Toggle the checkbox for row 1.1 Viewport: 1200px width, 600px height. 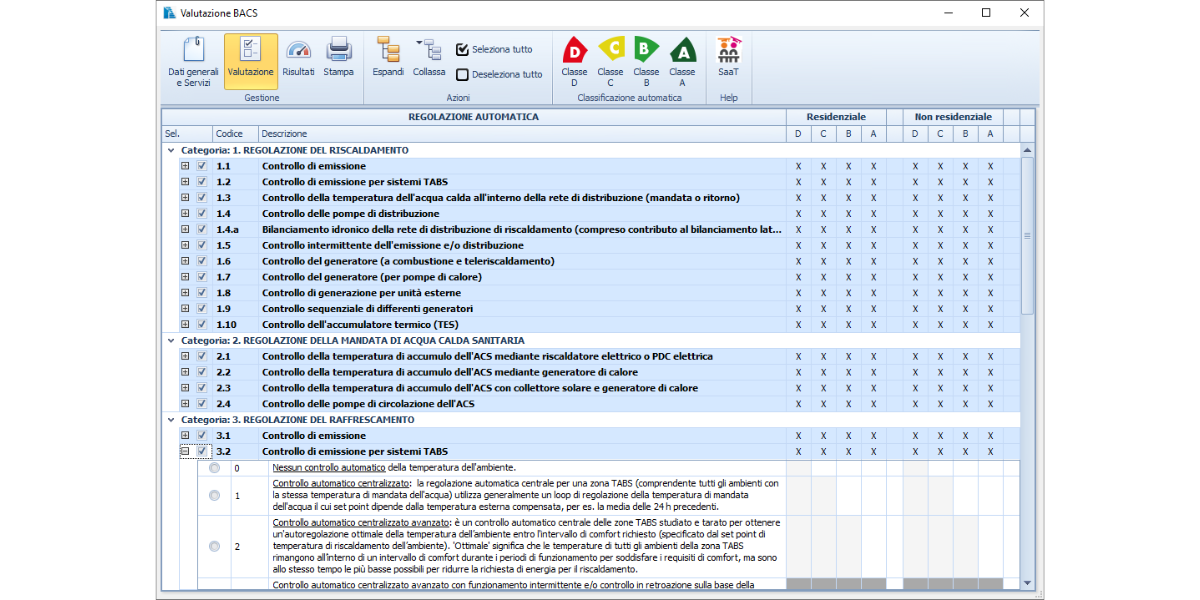[x=202, y=166]
